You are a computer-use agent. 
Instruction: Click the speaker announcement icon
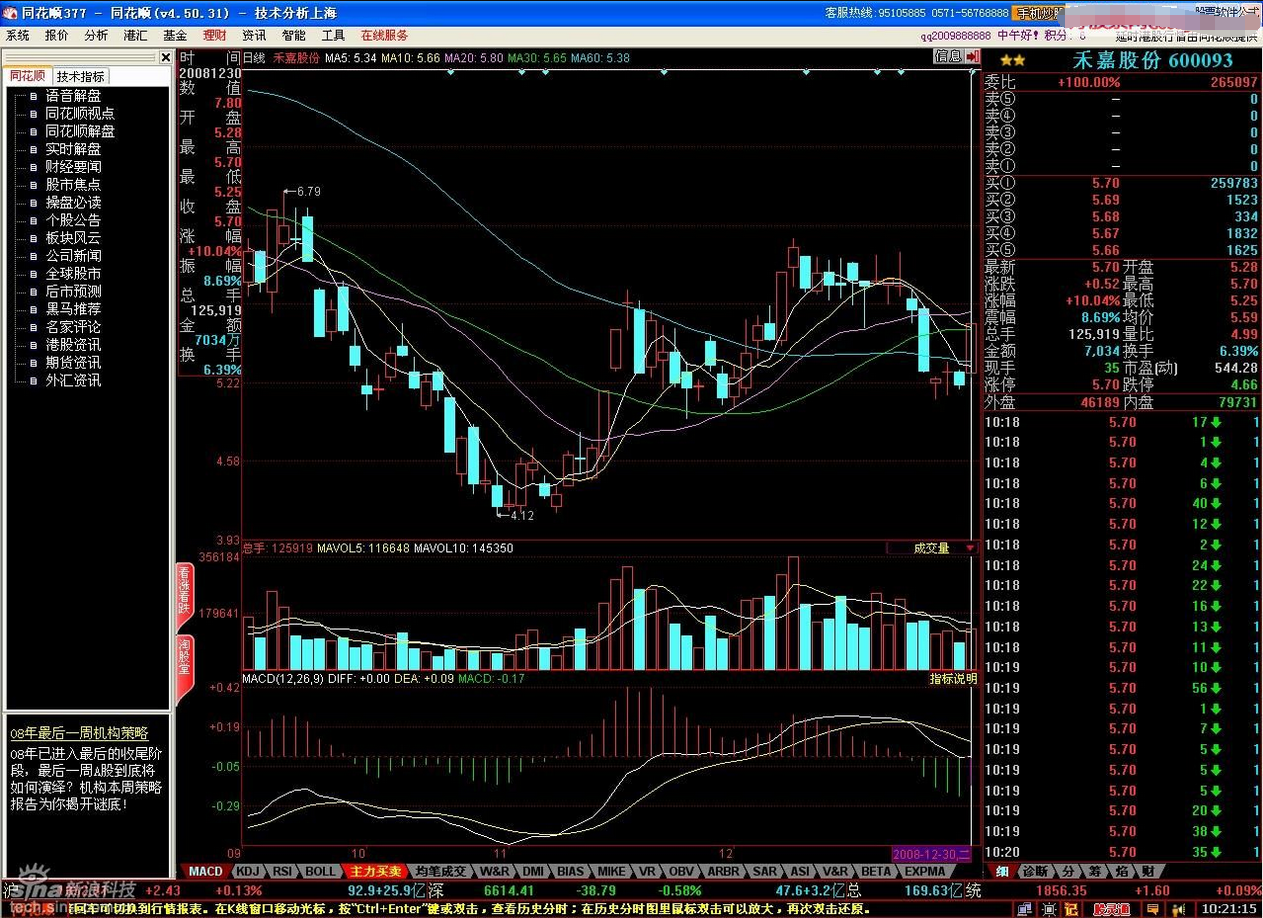[x=1177, y=908]
